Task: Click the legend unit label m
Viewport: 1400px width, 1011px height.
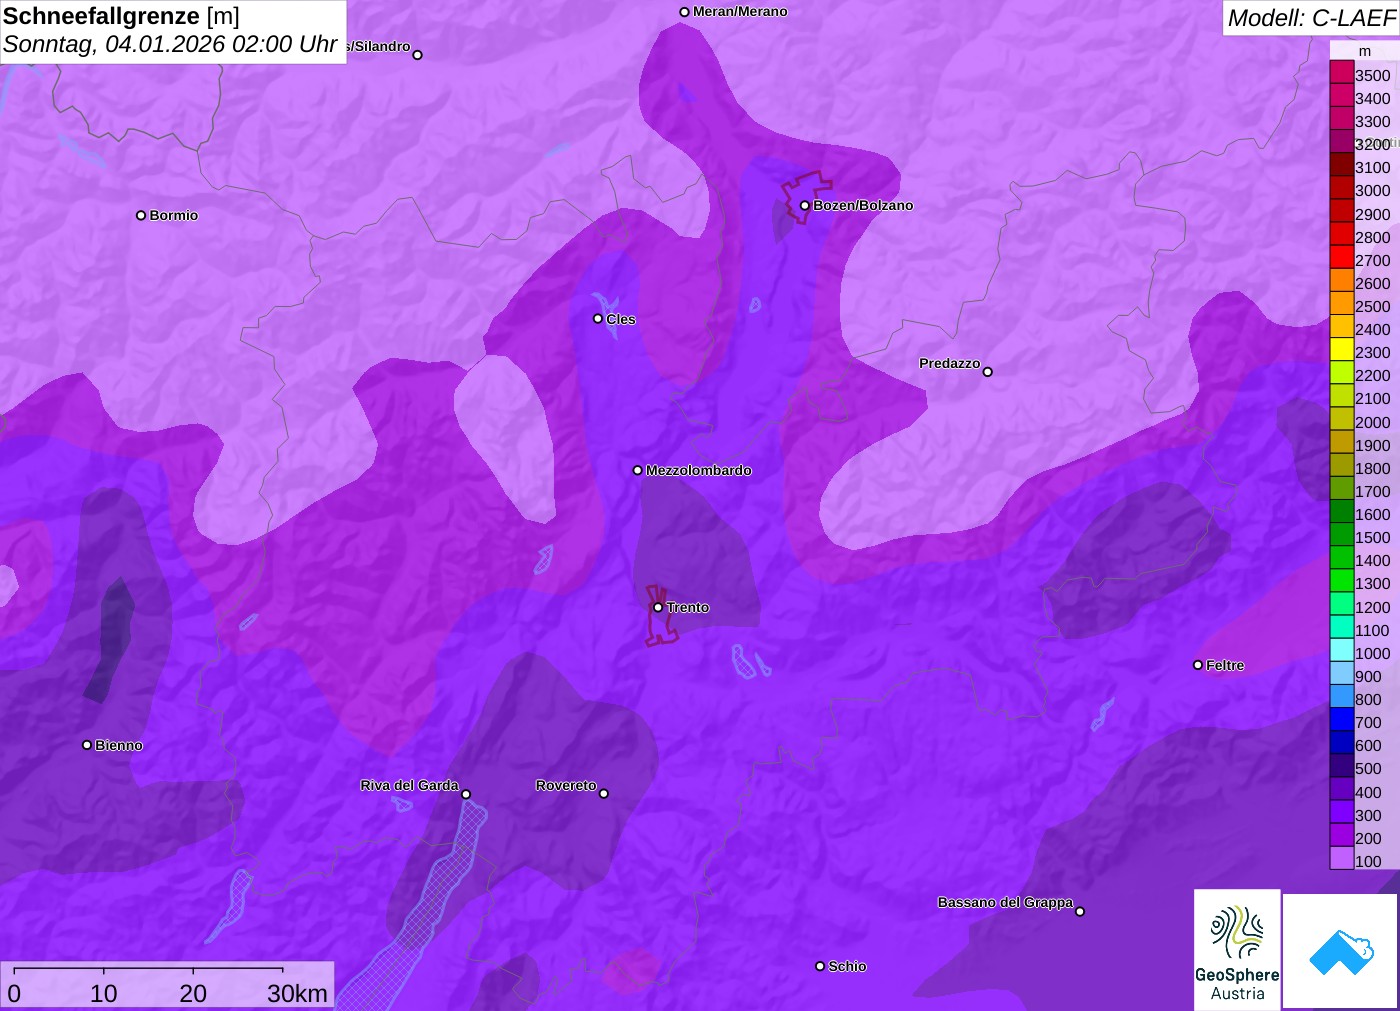Action: (x=1365, y=51)
